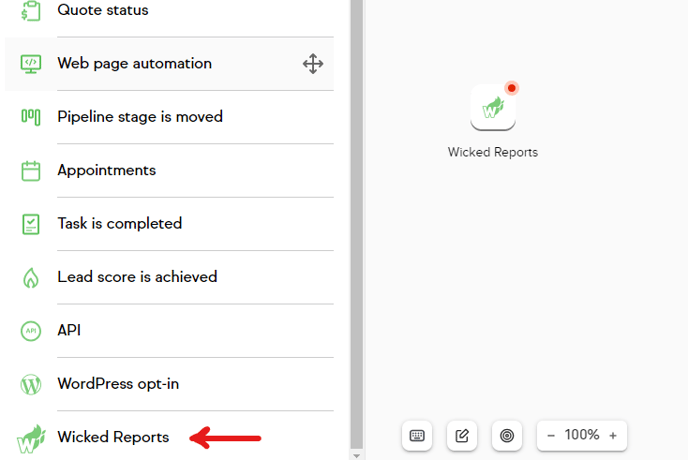Select the Lead score flame icon
The image size is (688, 460).
coord(31,278)
